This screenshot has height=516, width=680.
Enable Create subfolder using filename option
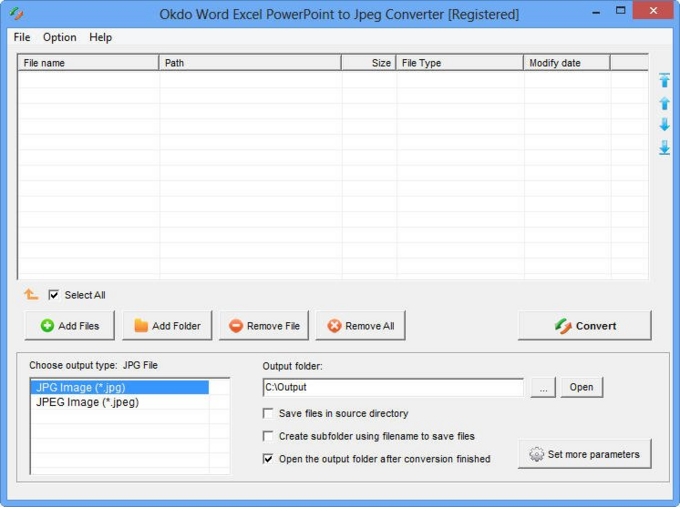click(x=268, y=436)
